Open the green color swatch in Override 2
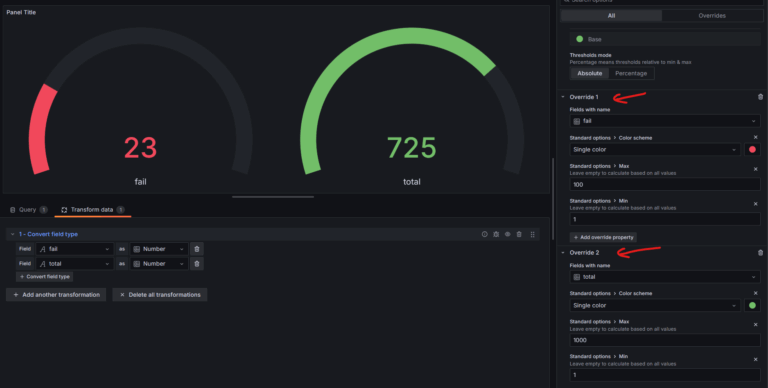The width and height of the screenshot is (768, 388). tap(752, 305)
